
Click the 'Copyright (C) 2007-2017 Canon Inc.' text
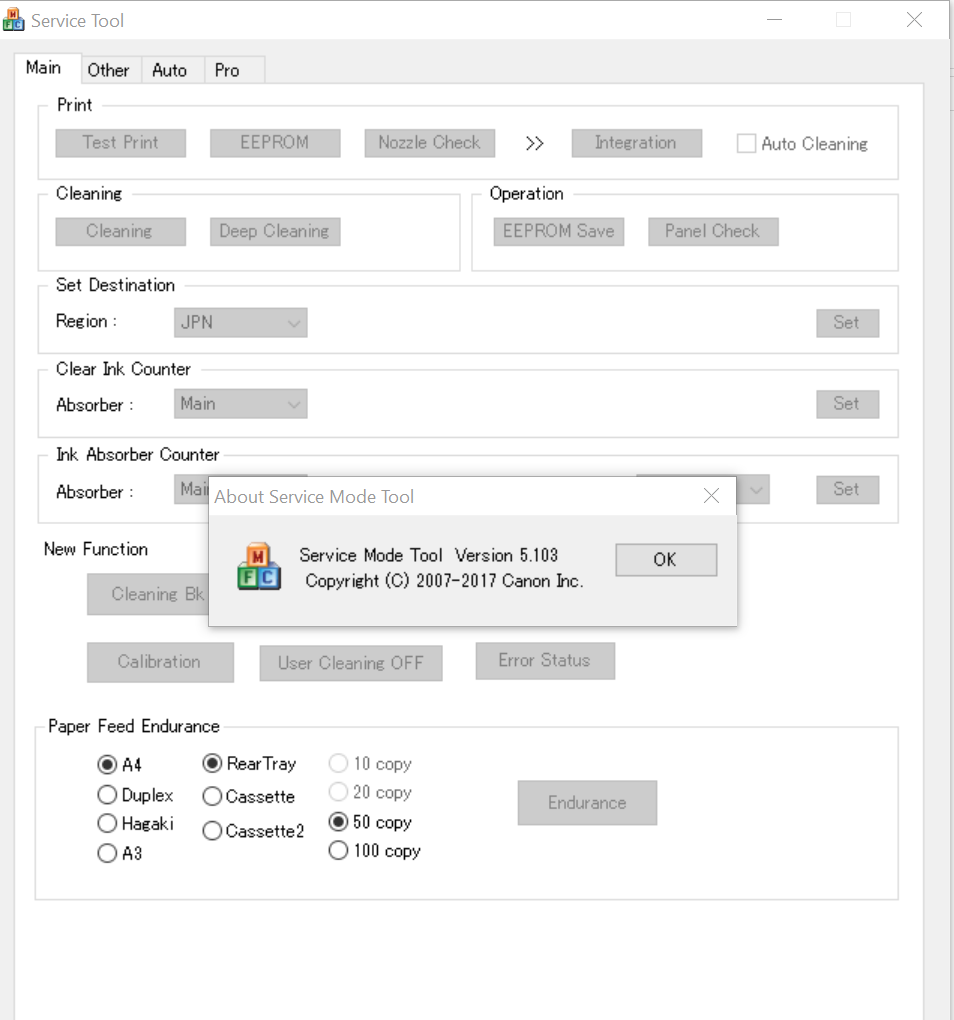[444, 581]
